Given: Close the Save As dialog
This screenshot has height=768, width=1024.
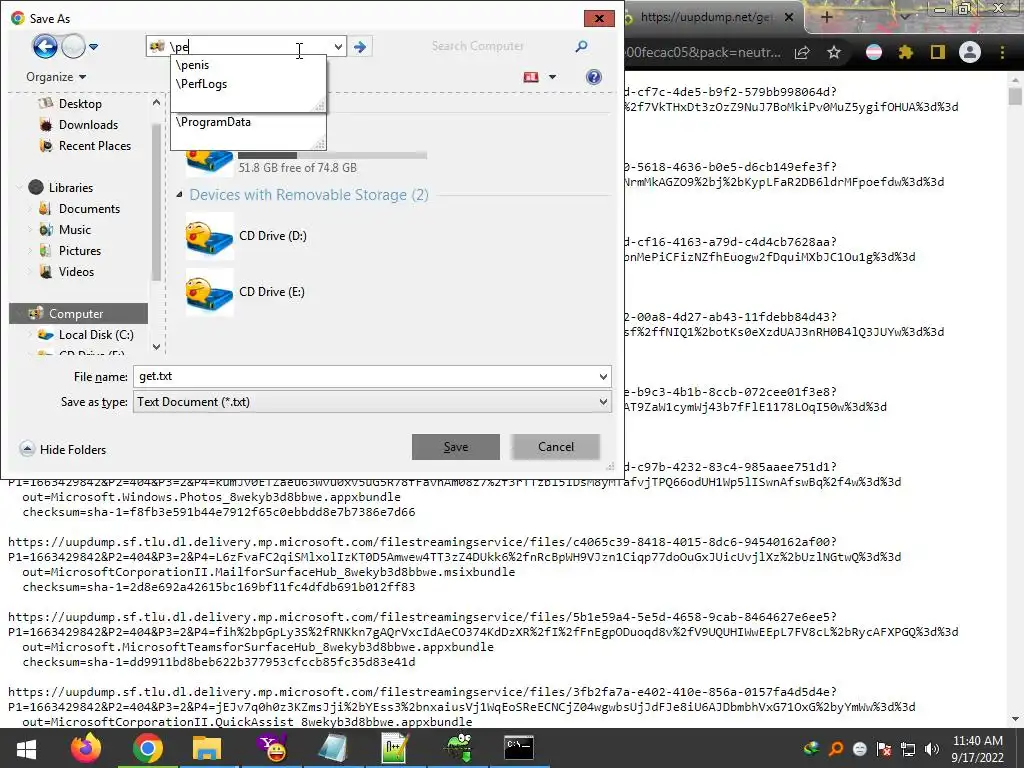Looking at the screenshot, I should [x=599, y=18].
